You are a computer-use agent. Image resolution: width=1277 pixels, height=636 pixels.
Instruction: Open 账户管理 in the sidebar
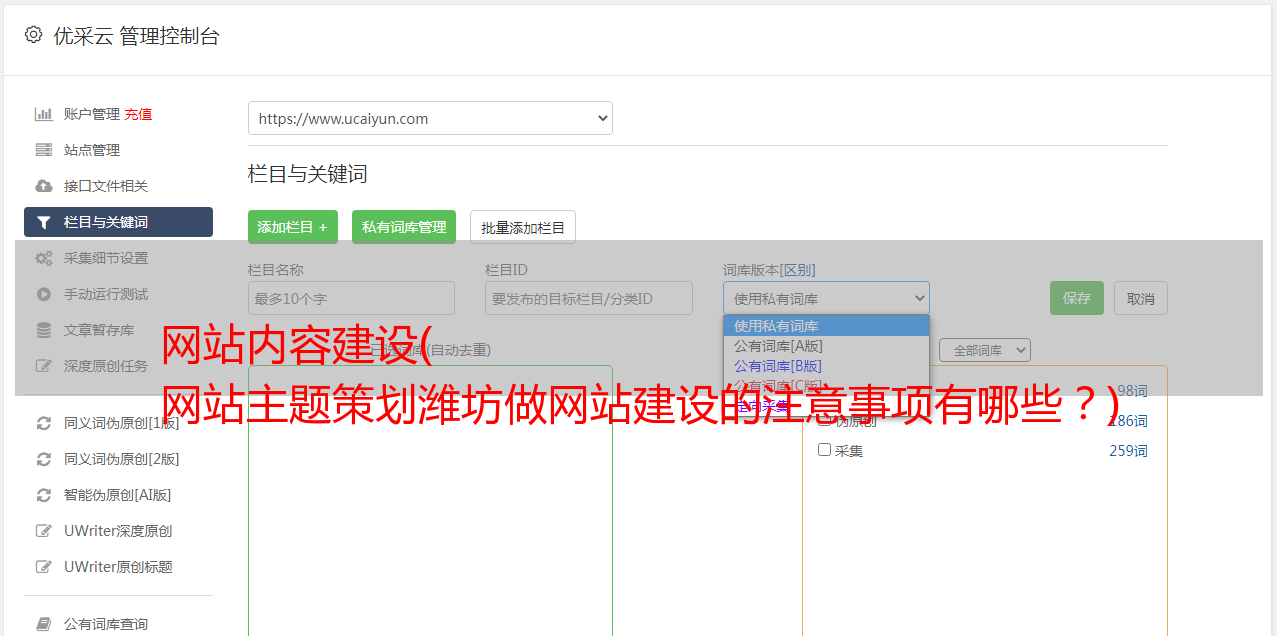pos(92,114)
